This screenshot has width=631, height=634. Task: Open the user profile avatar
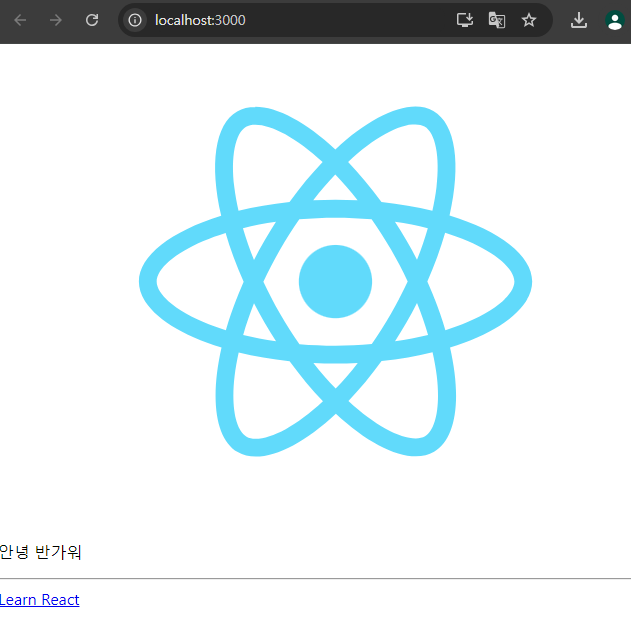pyautogui.click(x=615, y=20)
